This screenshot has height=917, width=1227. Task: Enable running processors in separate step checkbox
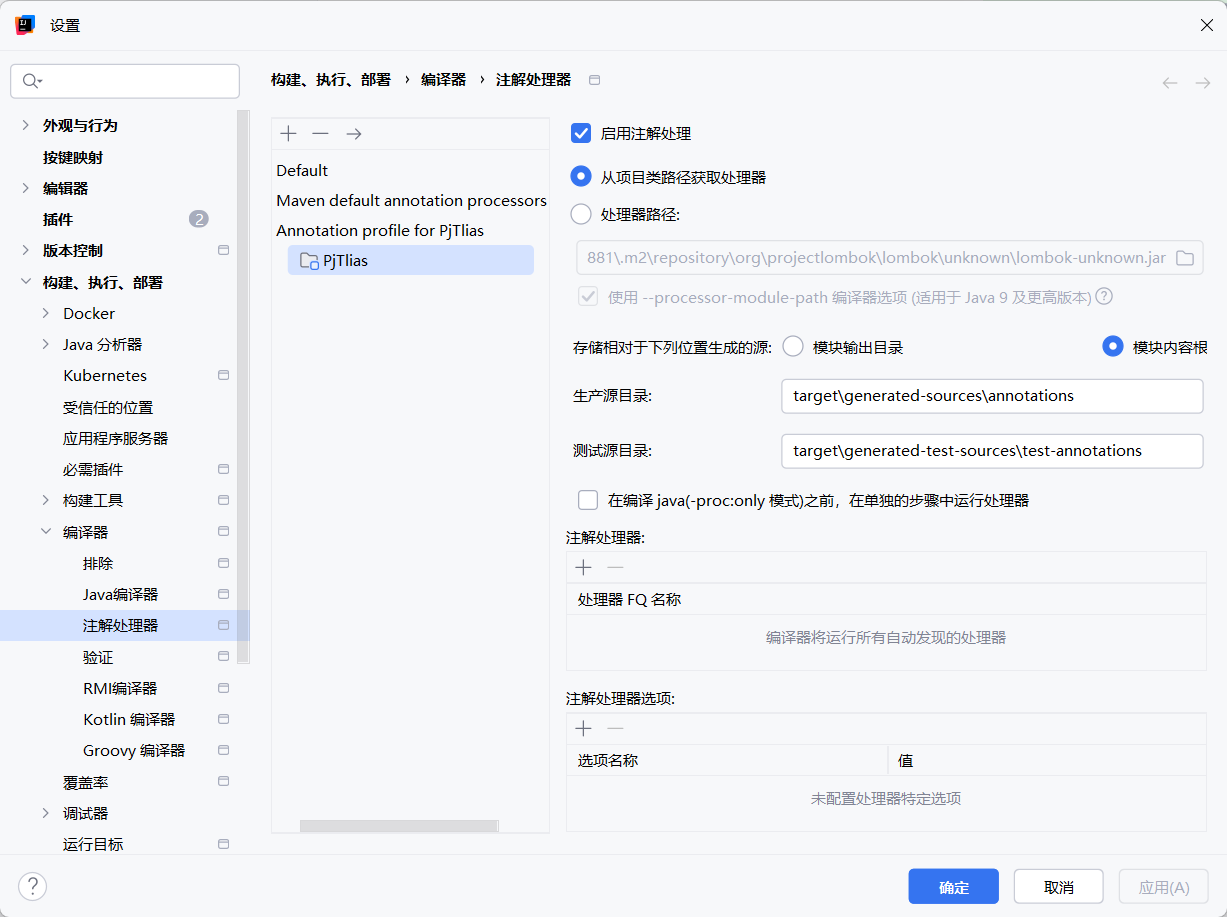click(588, 500)
